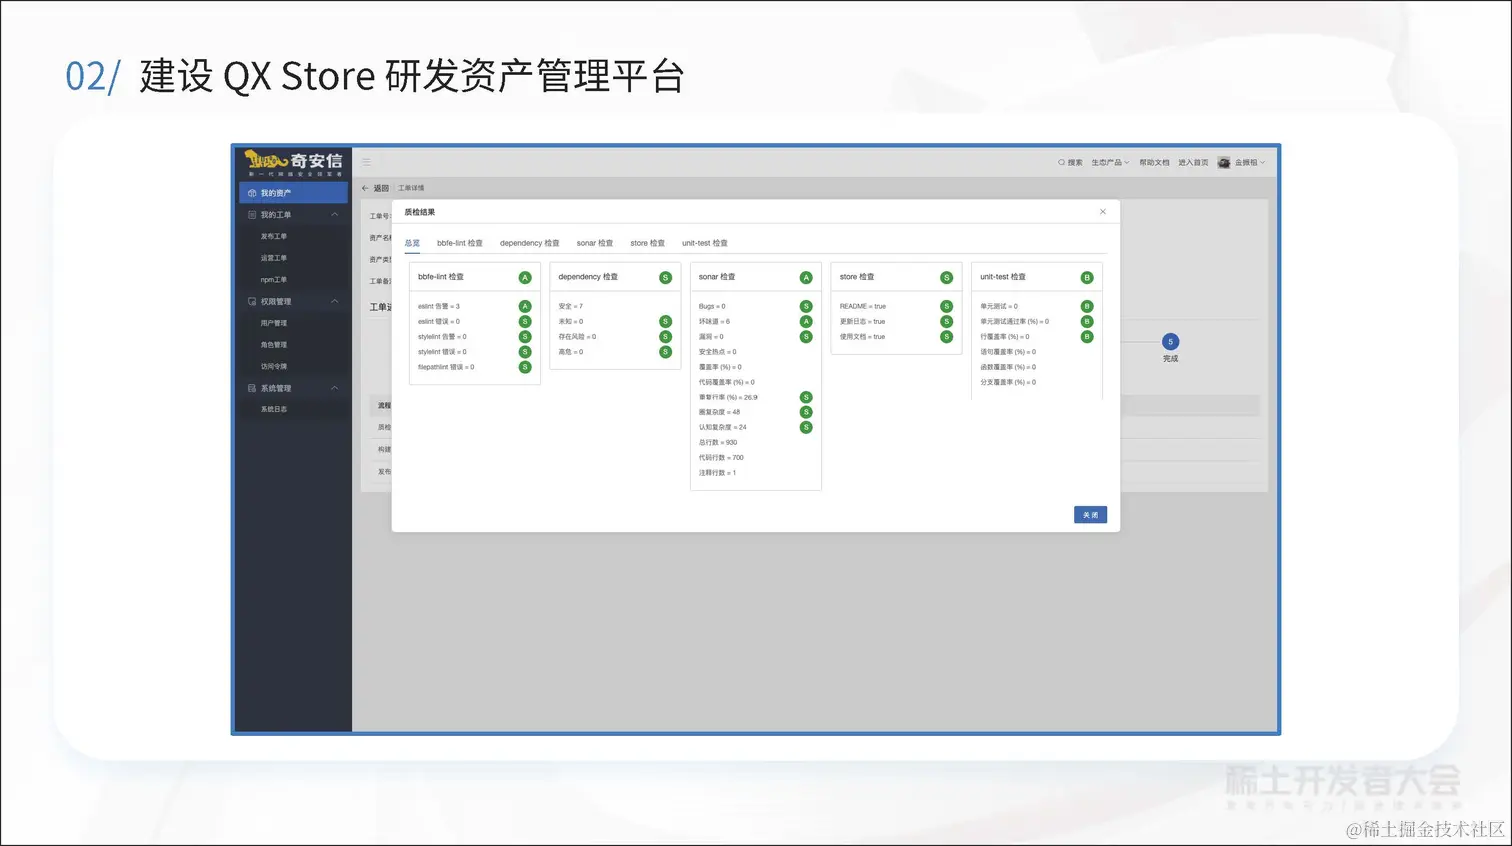Image resolution: width=1512 pixels, height=846 pixels.
Task: Click the search magnifier icon in the top bar
Action: 1061,162
